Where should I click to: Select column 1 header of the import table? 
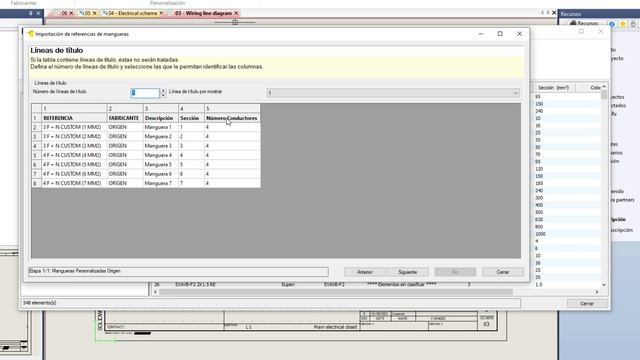tap(74, 109)
